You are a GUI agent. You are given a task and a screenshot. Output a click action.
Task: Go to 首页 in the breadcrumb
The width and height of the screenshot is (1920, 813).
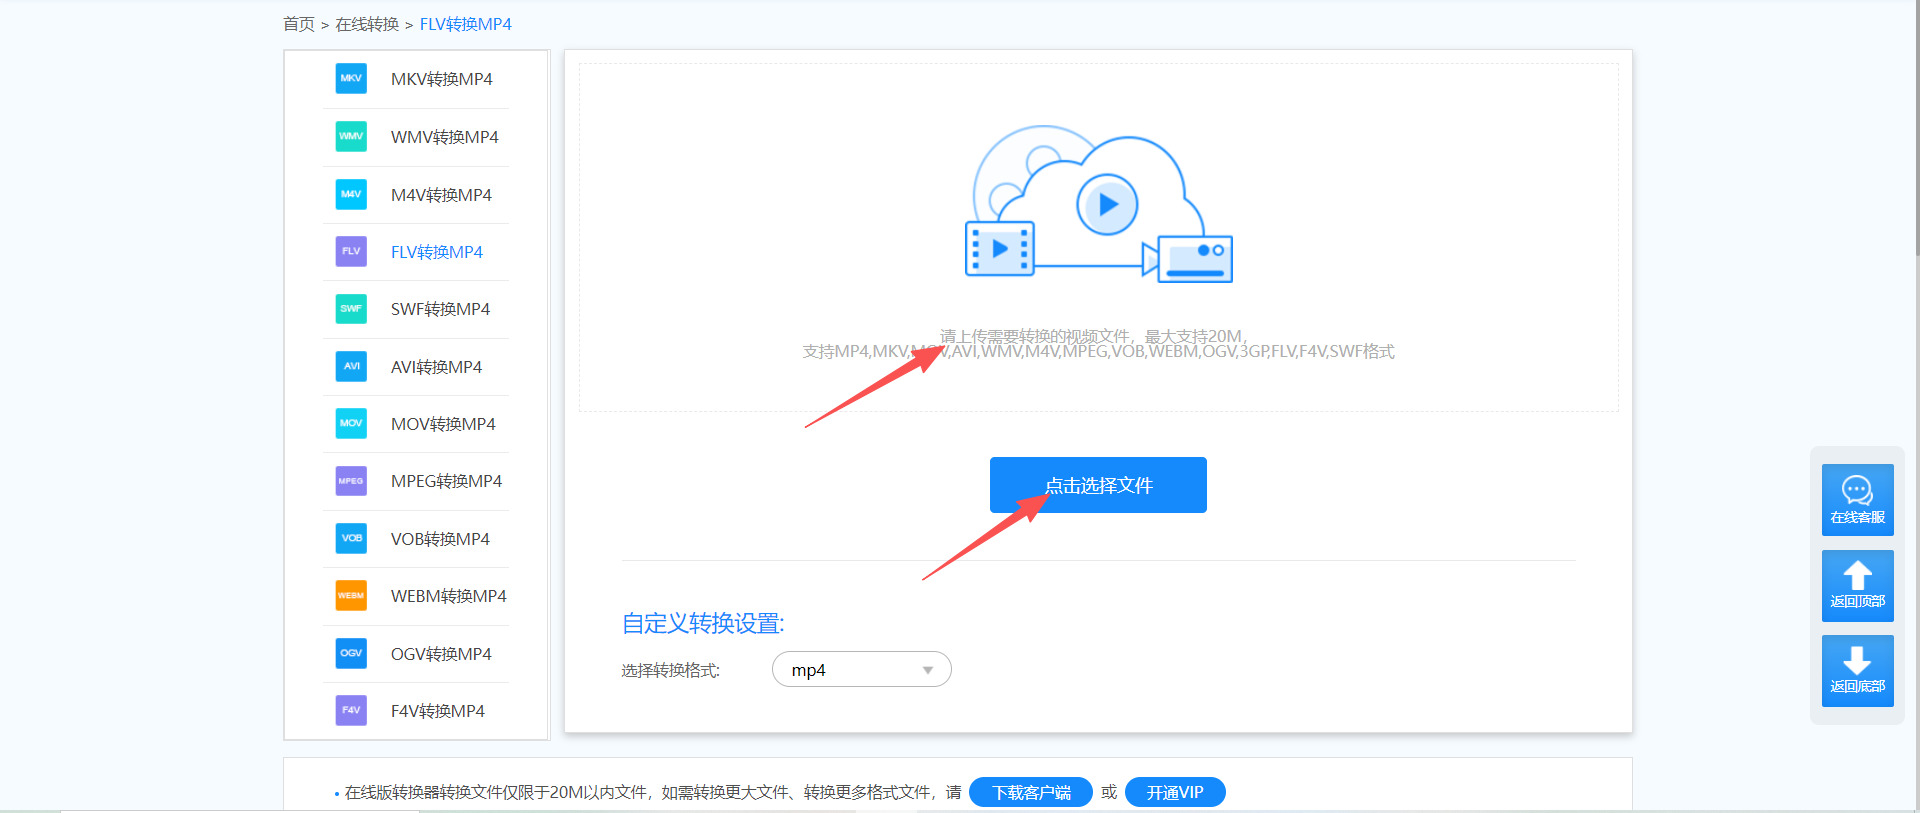[x=299, y=24]
